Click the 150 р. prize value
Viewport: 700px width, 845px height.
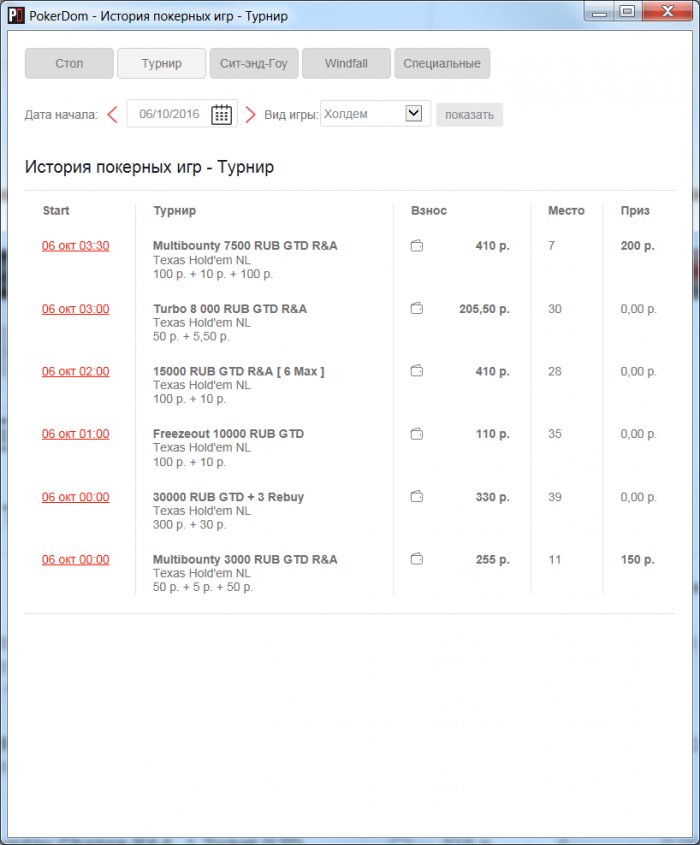(637, 559)
